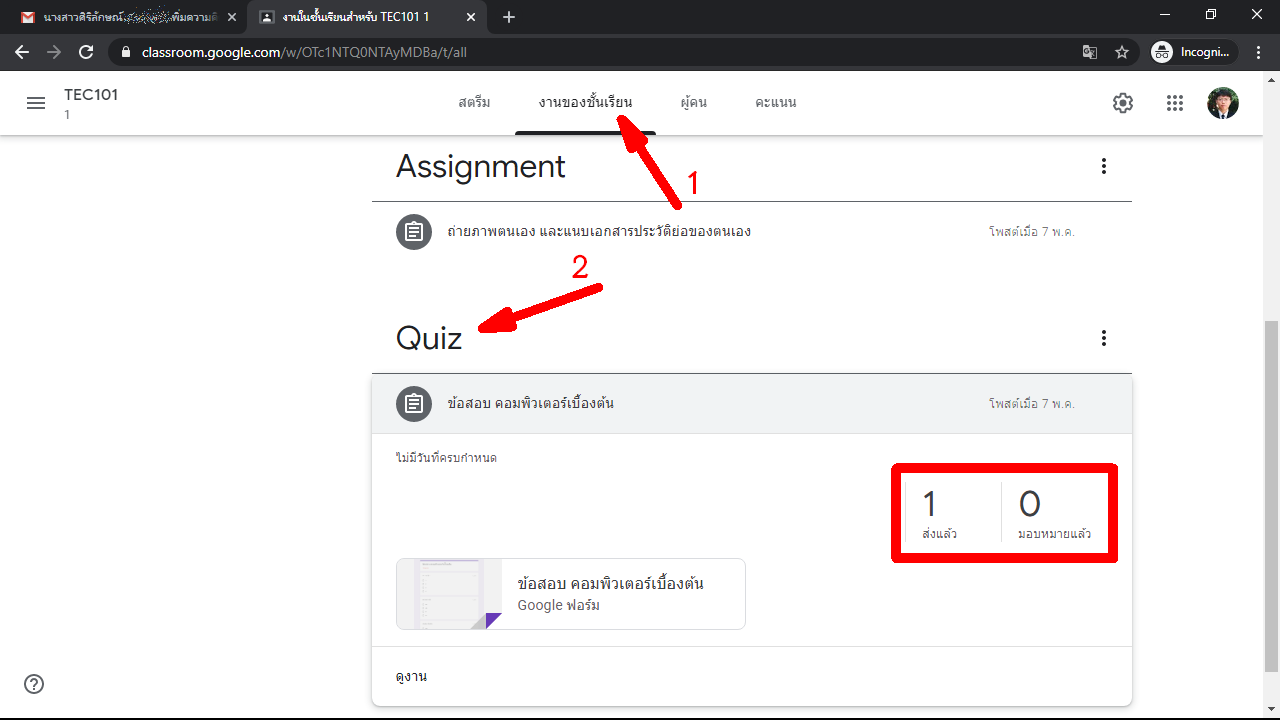Open class settings gear icon
The width and height of the screenshot is (1280, 720).
pos(1123,103)
